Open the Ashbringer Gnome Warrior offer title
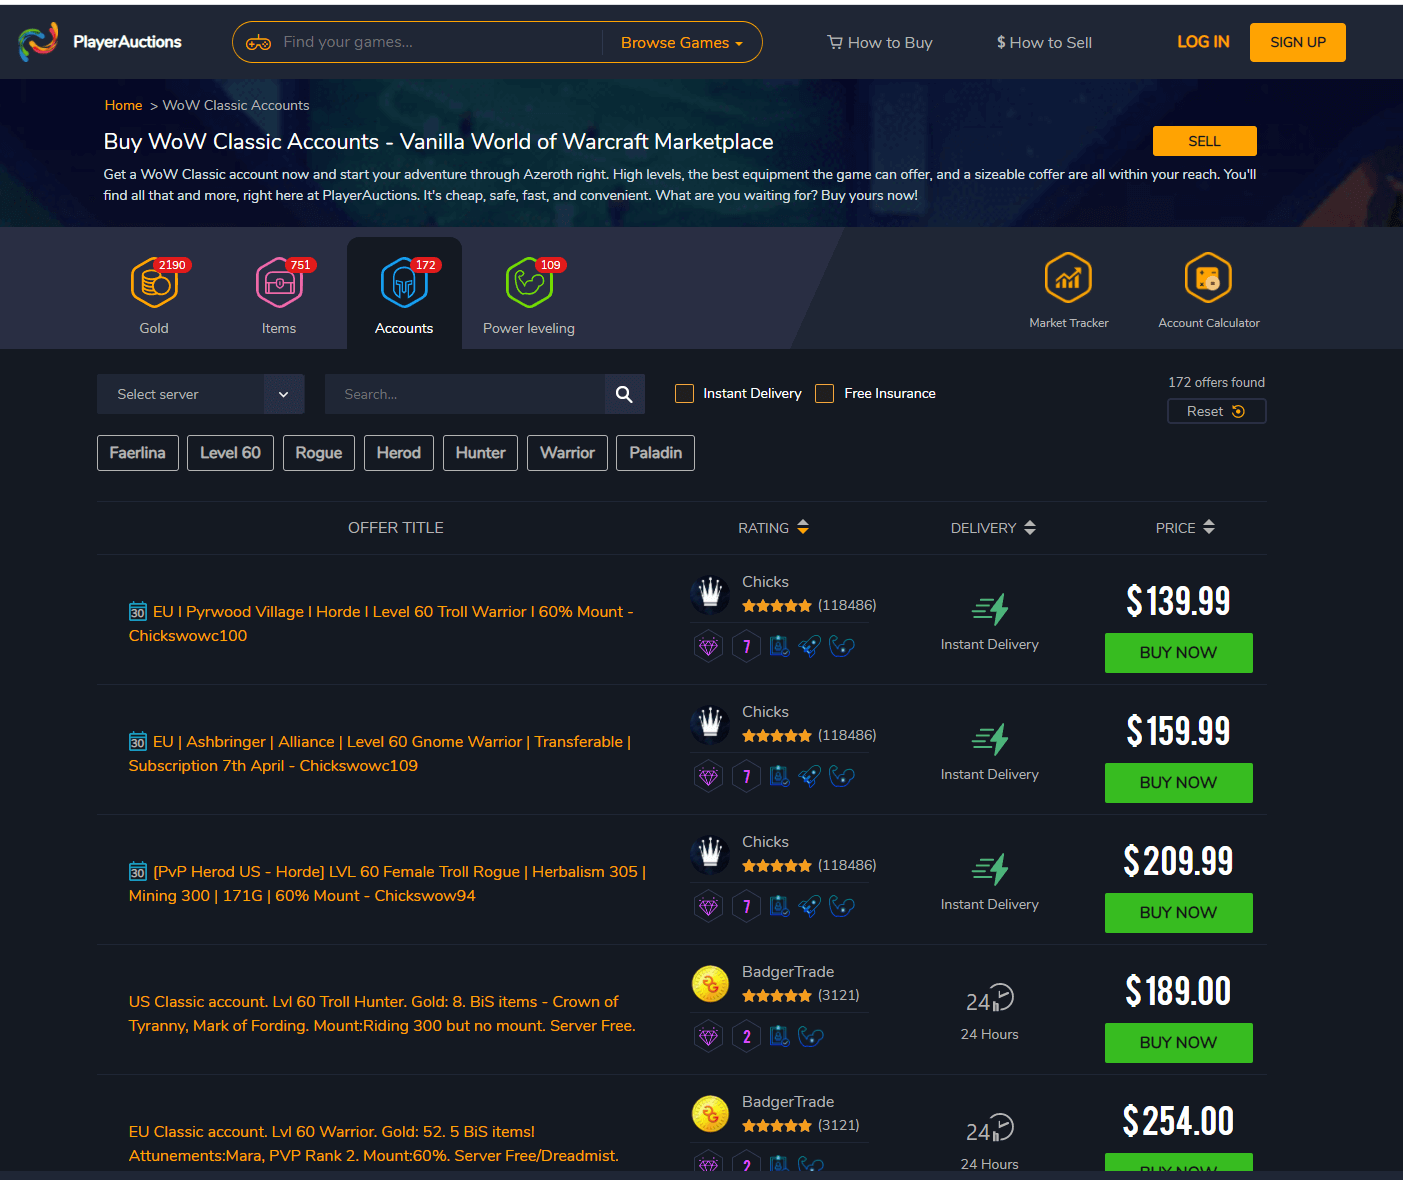 point(380,754)
